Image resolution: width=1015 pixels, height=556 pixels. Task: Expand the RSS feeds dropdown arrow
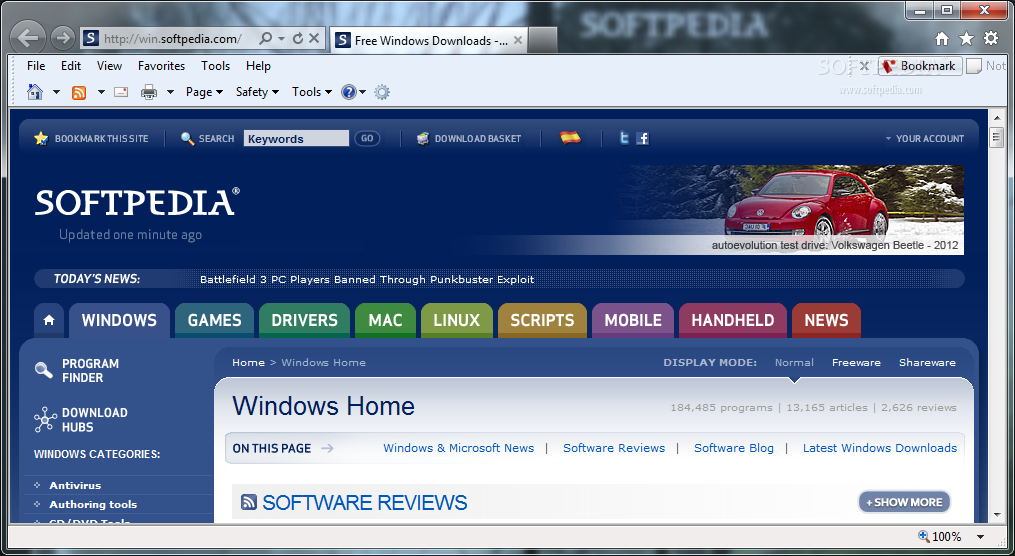(x=101, y=92)
